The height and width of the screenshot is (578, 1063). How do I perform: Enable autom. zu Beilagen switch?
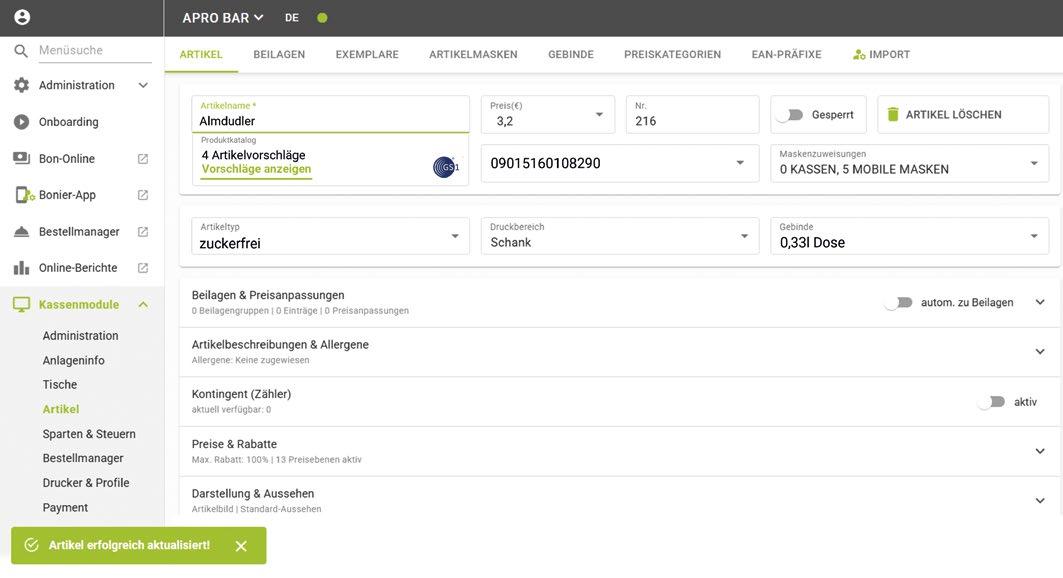pyautogui.click(x=898, y=302)
